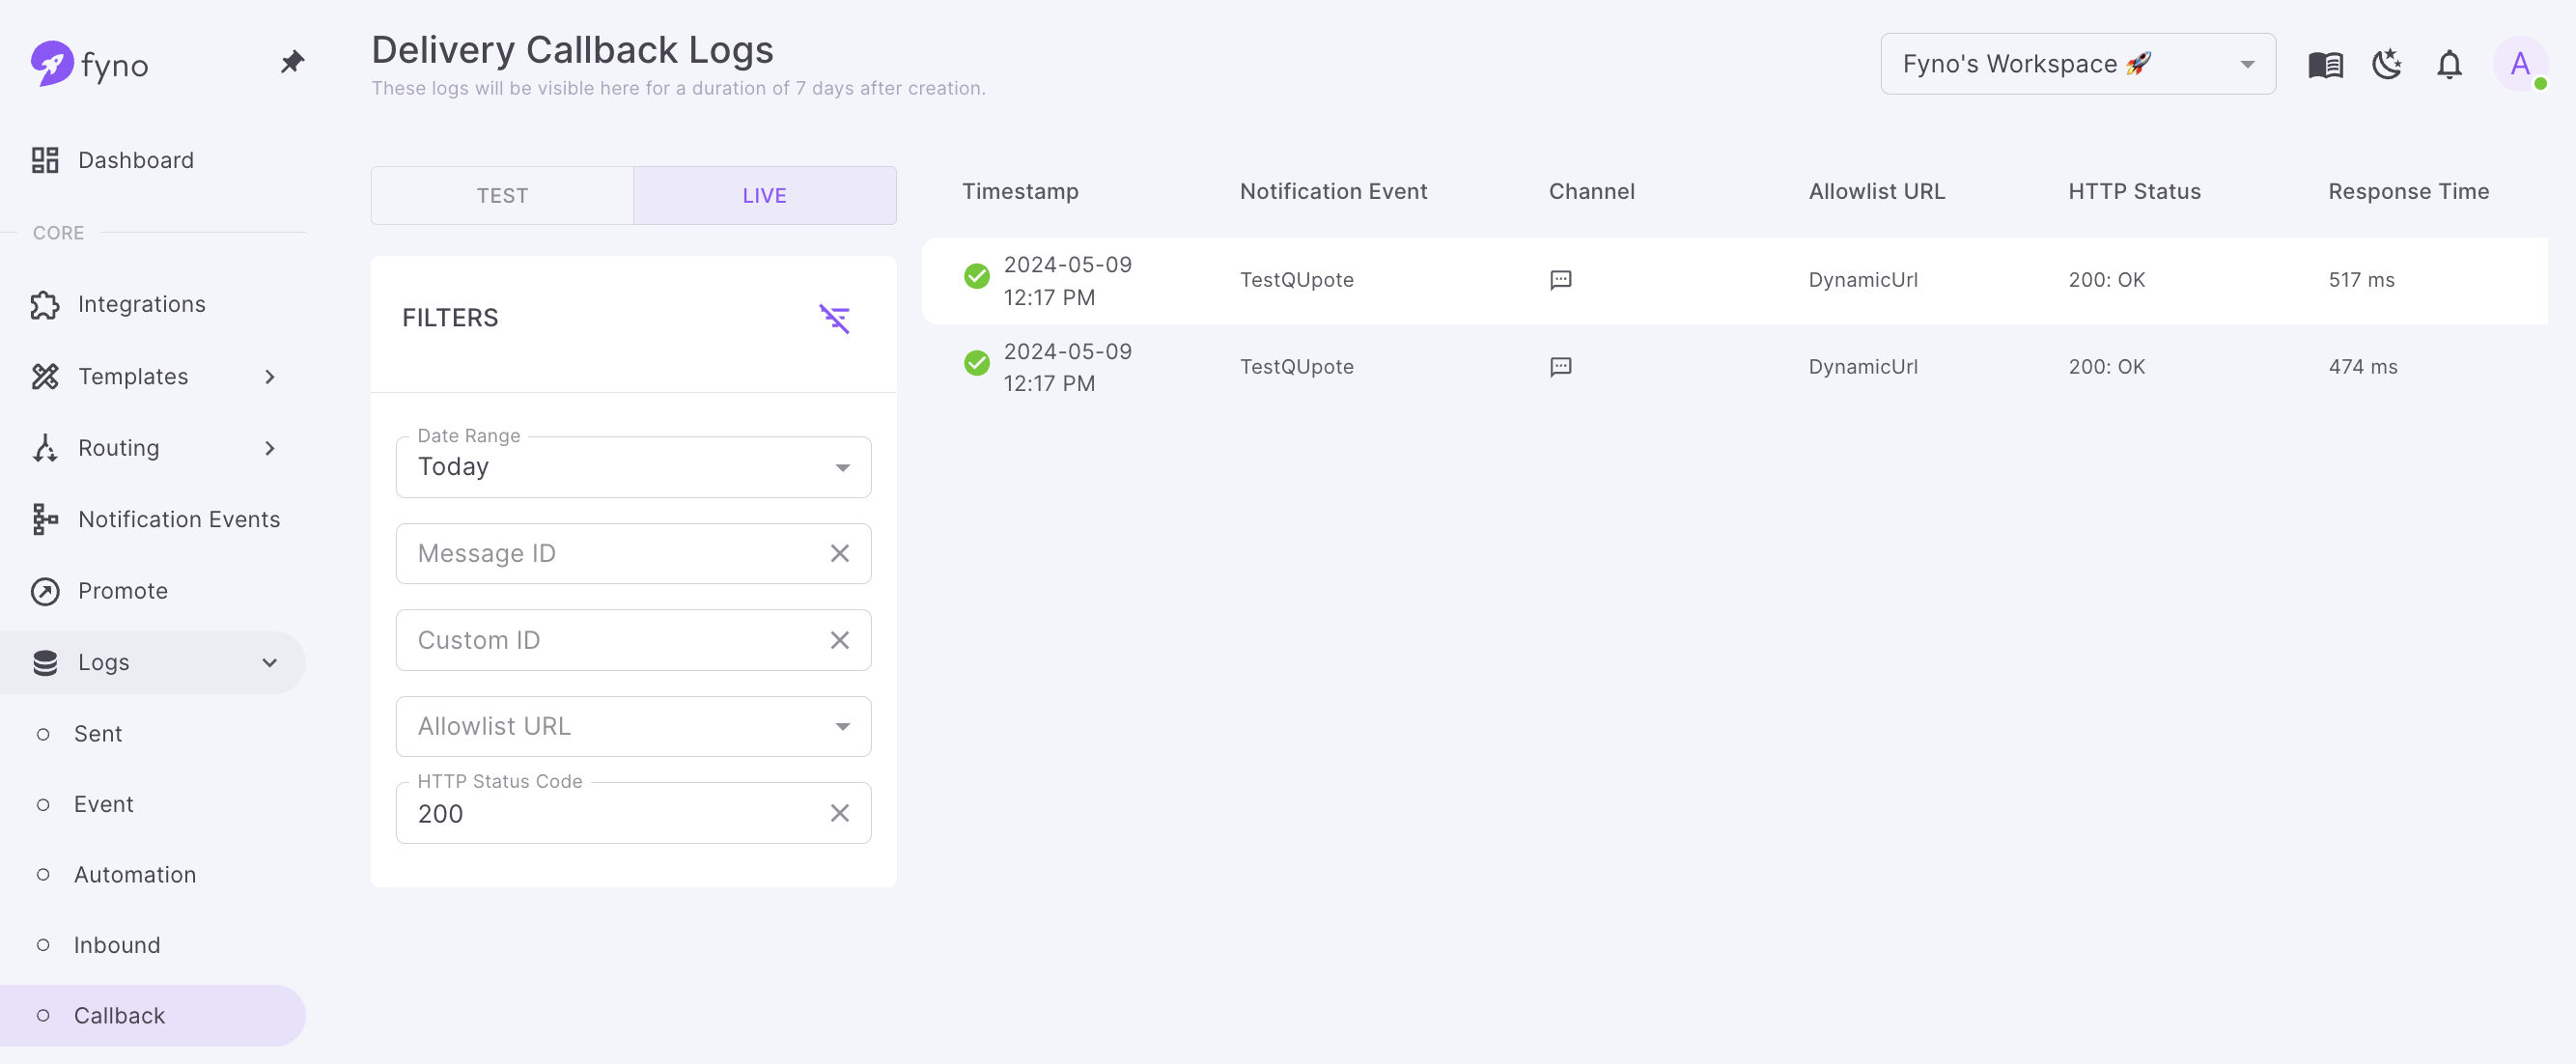
Task: Open the documentation book icon
Action: click(2325, 65)
